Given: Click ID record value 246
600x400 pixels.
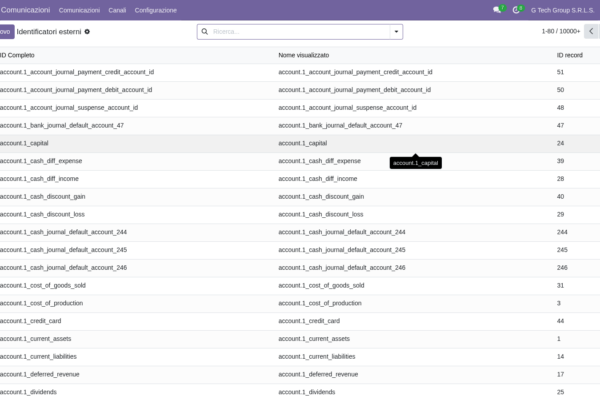Looking at the screenshot, I should [562, 268].
